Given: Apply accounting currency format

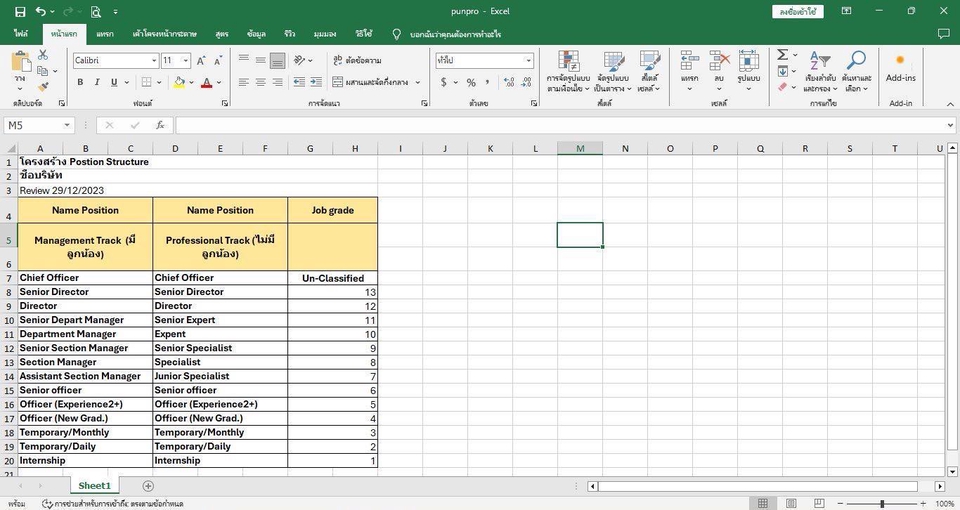Looking at the screenshot, I should tap(444, 82).
